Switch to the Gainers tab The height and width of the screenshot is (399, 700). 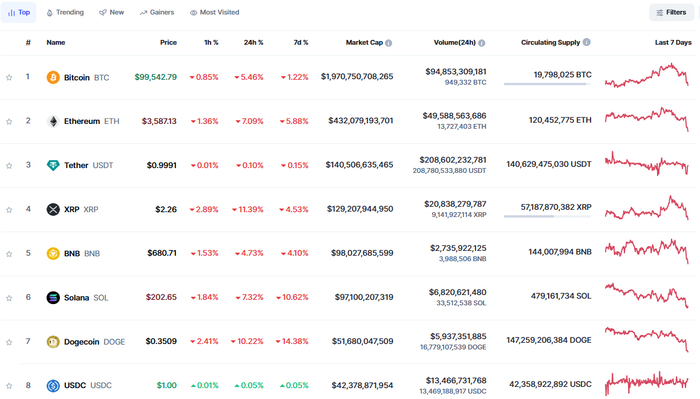click(157, 12)
